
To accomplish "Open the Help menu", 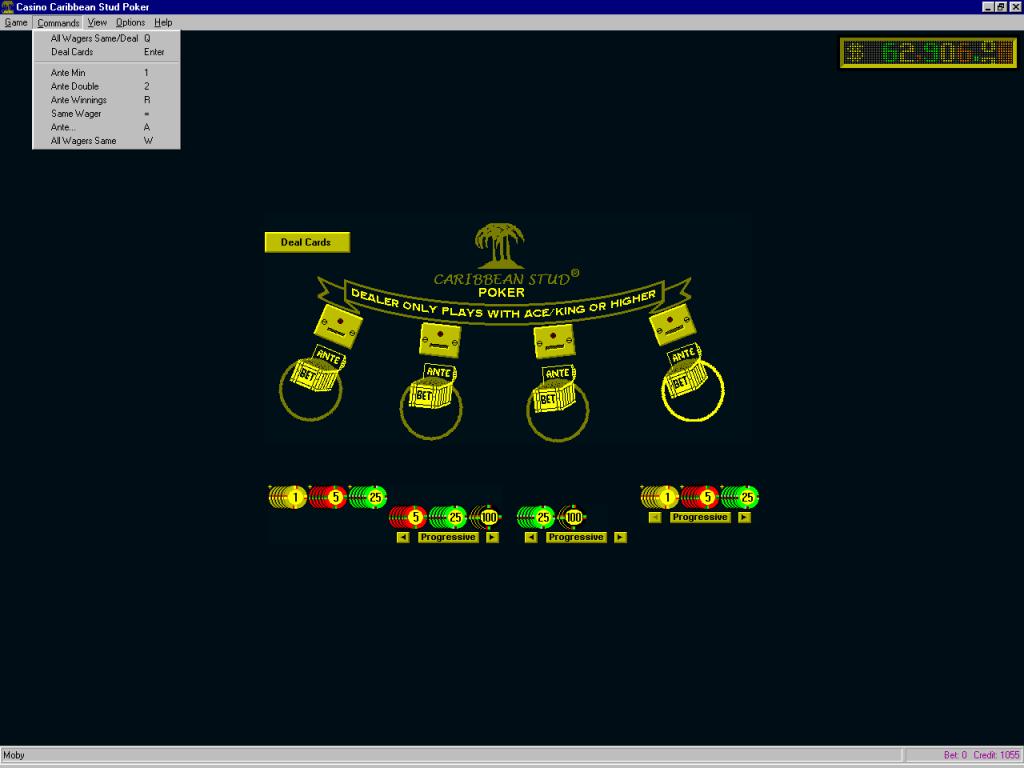I will point(163,22).
